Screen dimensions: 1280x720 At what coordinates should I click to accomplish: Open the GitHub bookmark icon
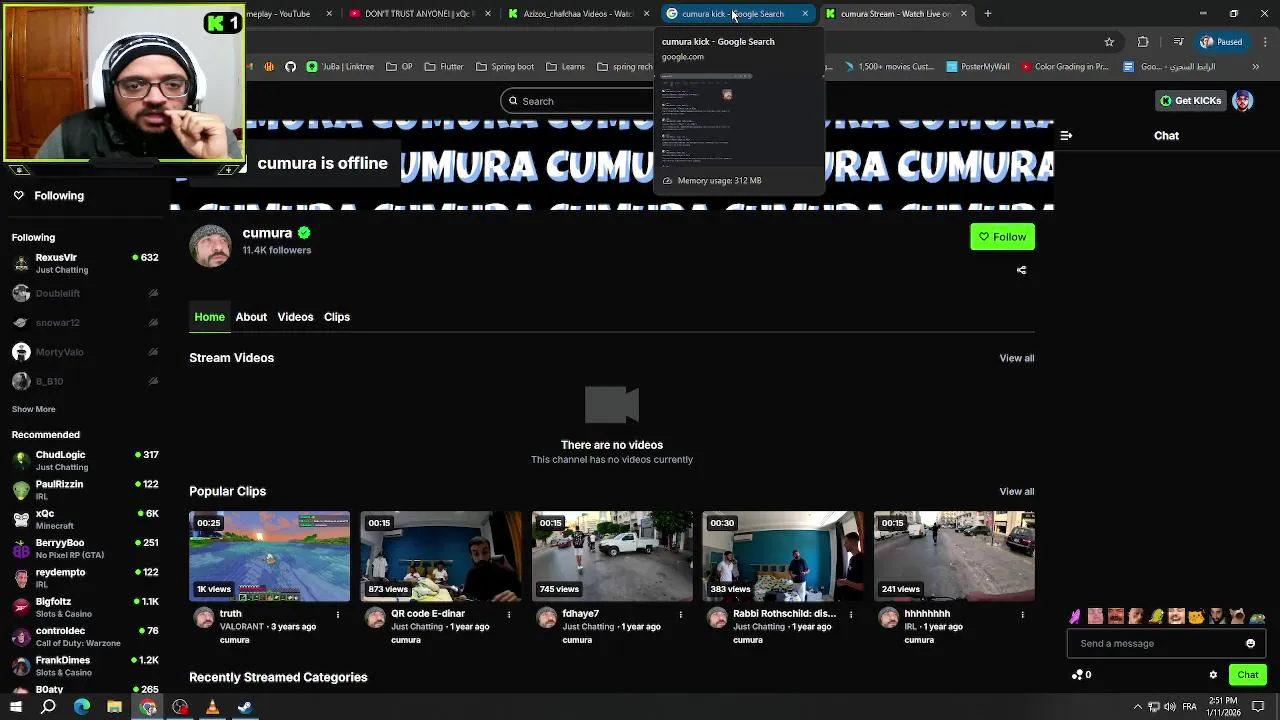pos(290,67)
